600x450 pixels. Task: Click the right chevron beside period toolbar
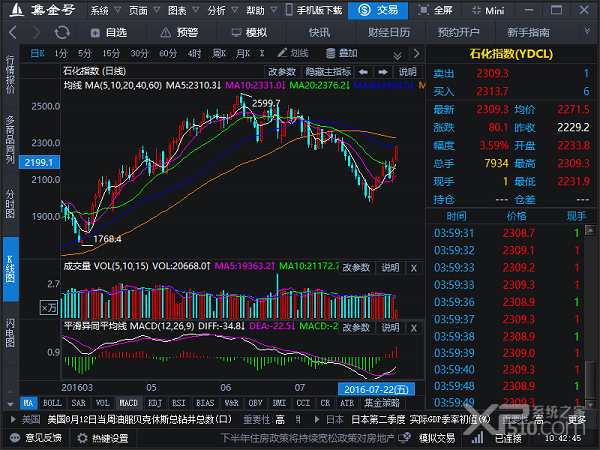416,54
